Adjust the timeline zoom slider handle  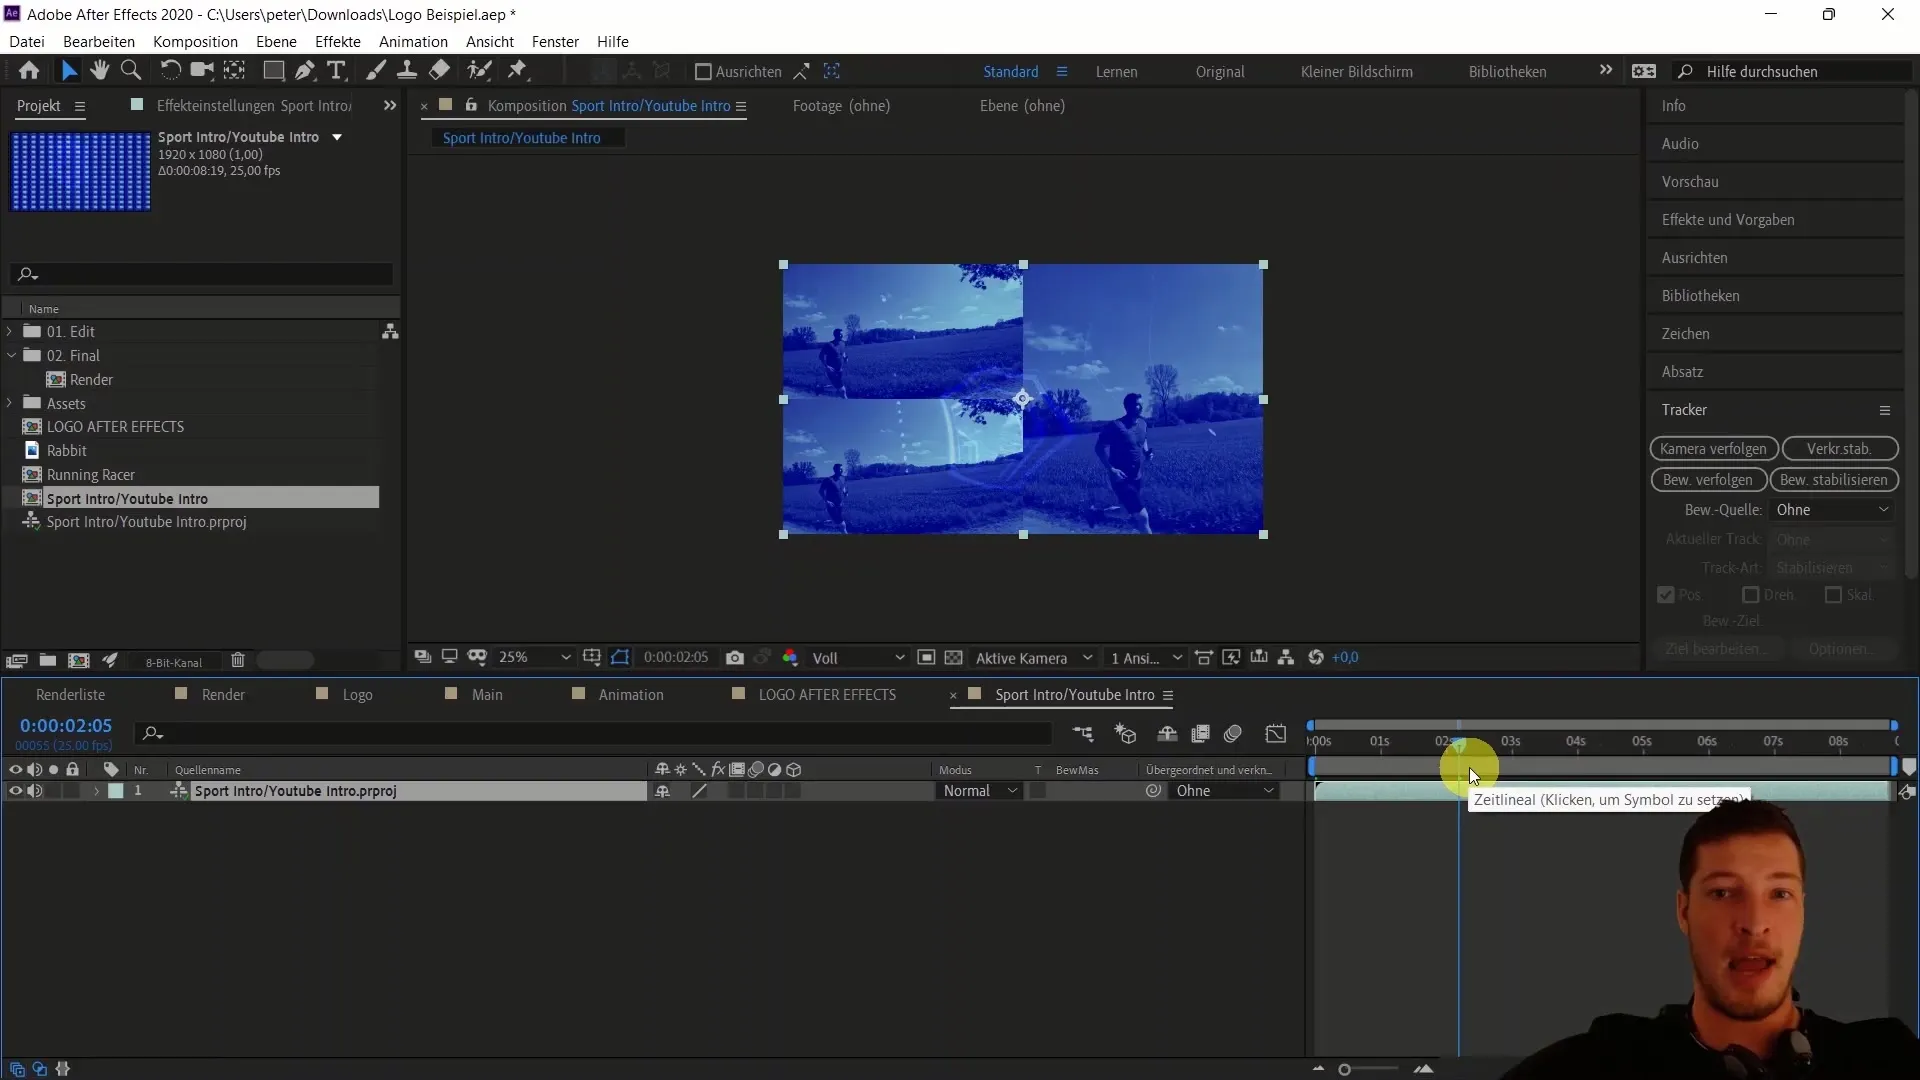click(x=1345, y=1070)
